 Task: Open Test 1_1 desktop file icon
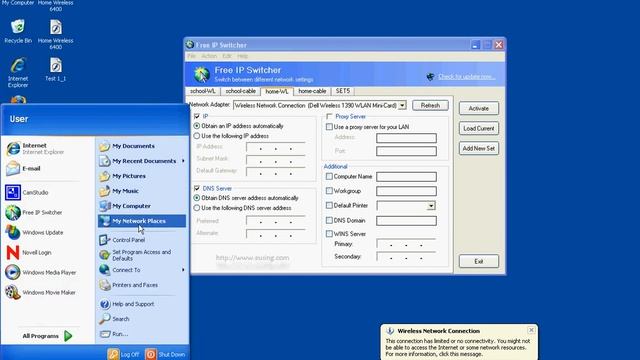coord(56,69)
